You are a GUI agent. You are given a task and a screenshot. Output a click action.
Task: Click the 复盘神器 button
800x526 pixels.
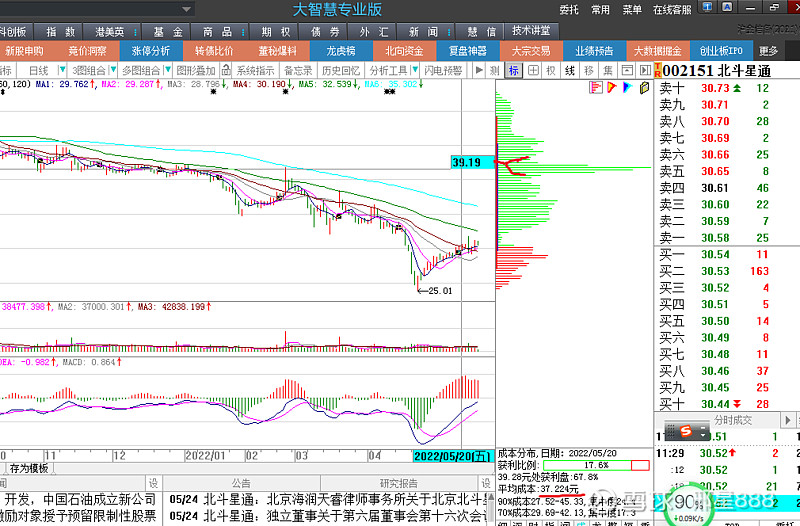click(467, 51)
